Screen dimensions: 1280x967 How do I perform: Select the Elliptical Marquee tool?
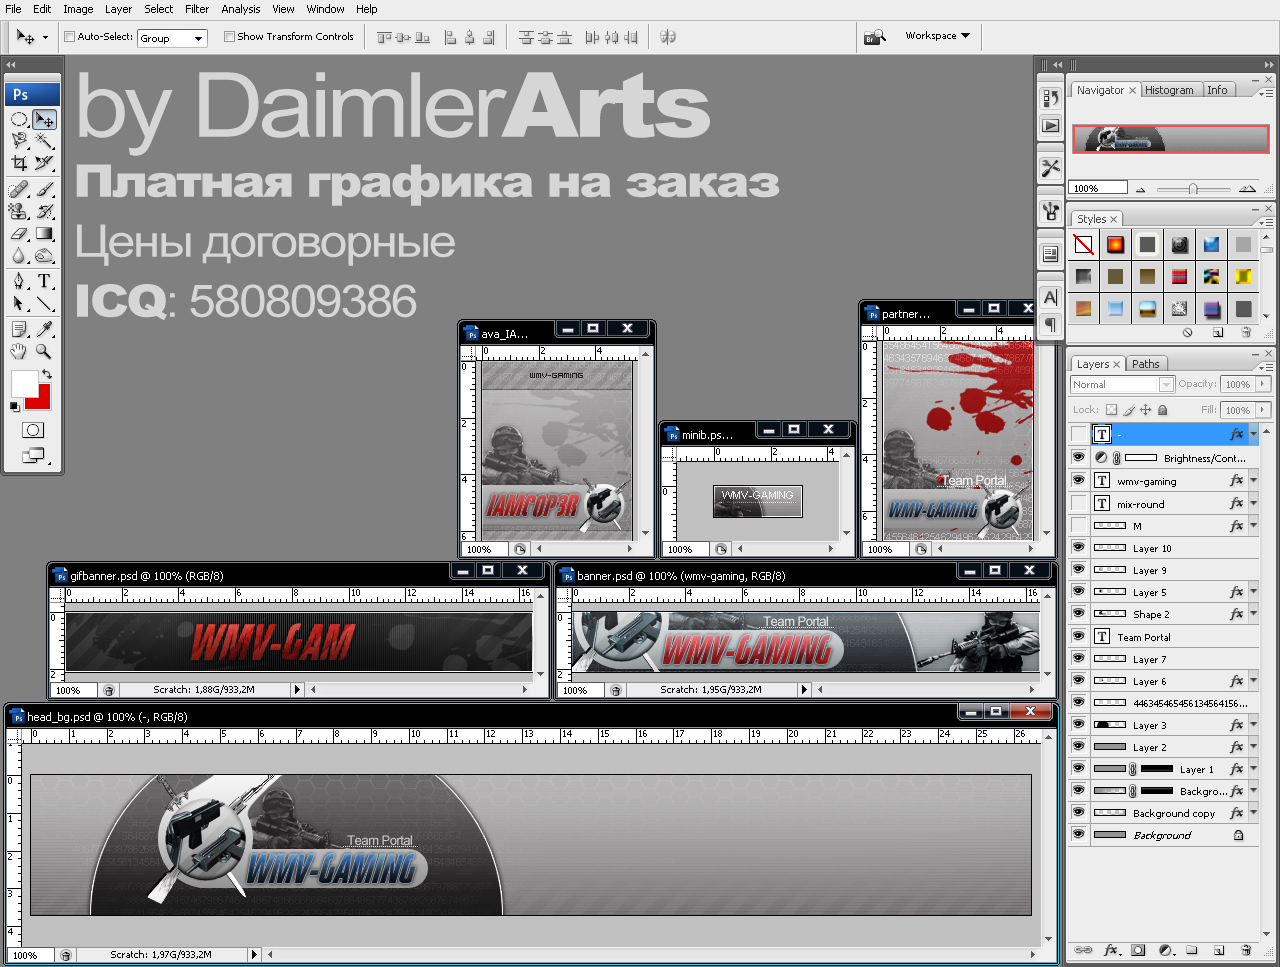point(19,119)
